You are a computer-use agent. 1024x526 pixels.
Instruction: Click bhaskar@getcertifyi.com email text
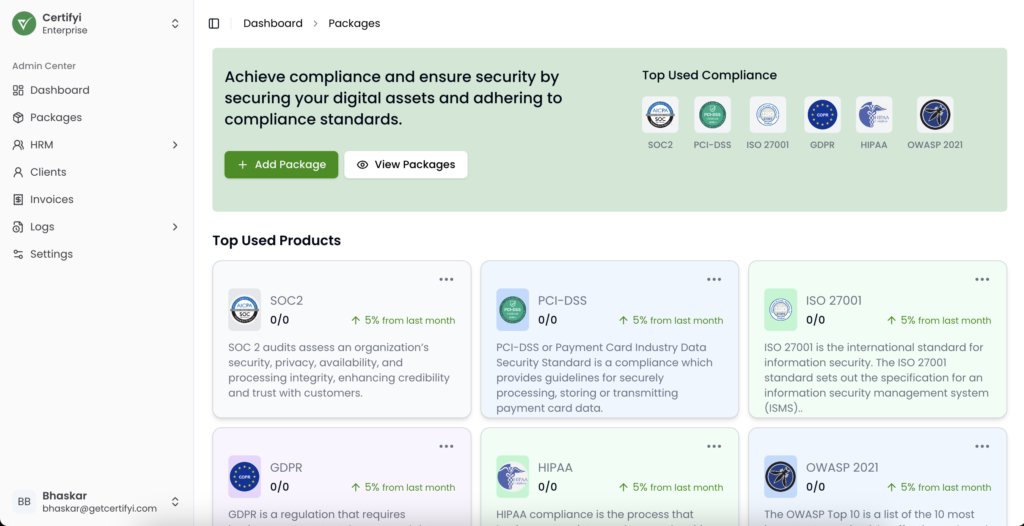coord(100,508)
